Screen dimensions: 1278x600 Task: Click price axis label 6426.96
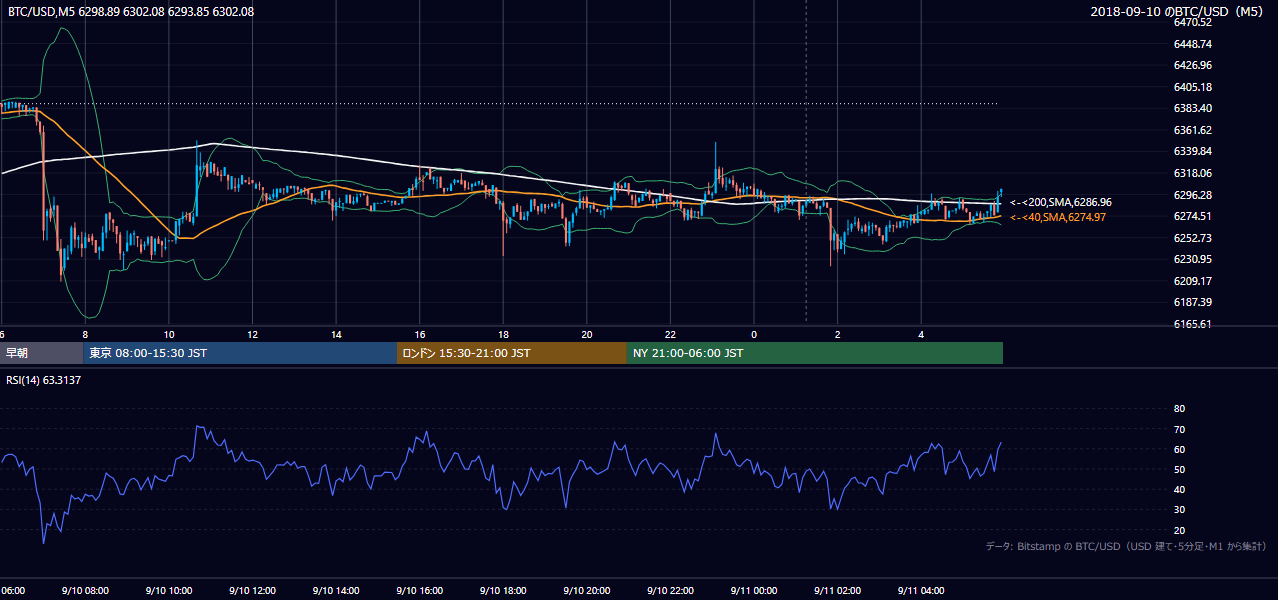[x=1193, y=65]
